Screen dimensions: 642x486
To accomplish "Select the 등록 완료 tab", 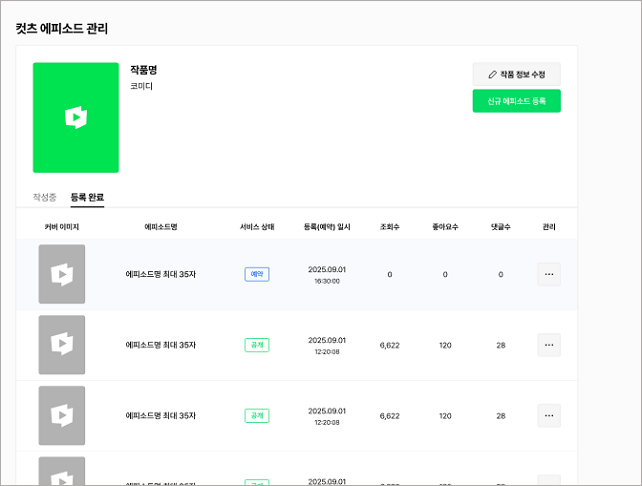I will [87, 197].
